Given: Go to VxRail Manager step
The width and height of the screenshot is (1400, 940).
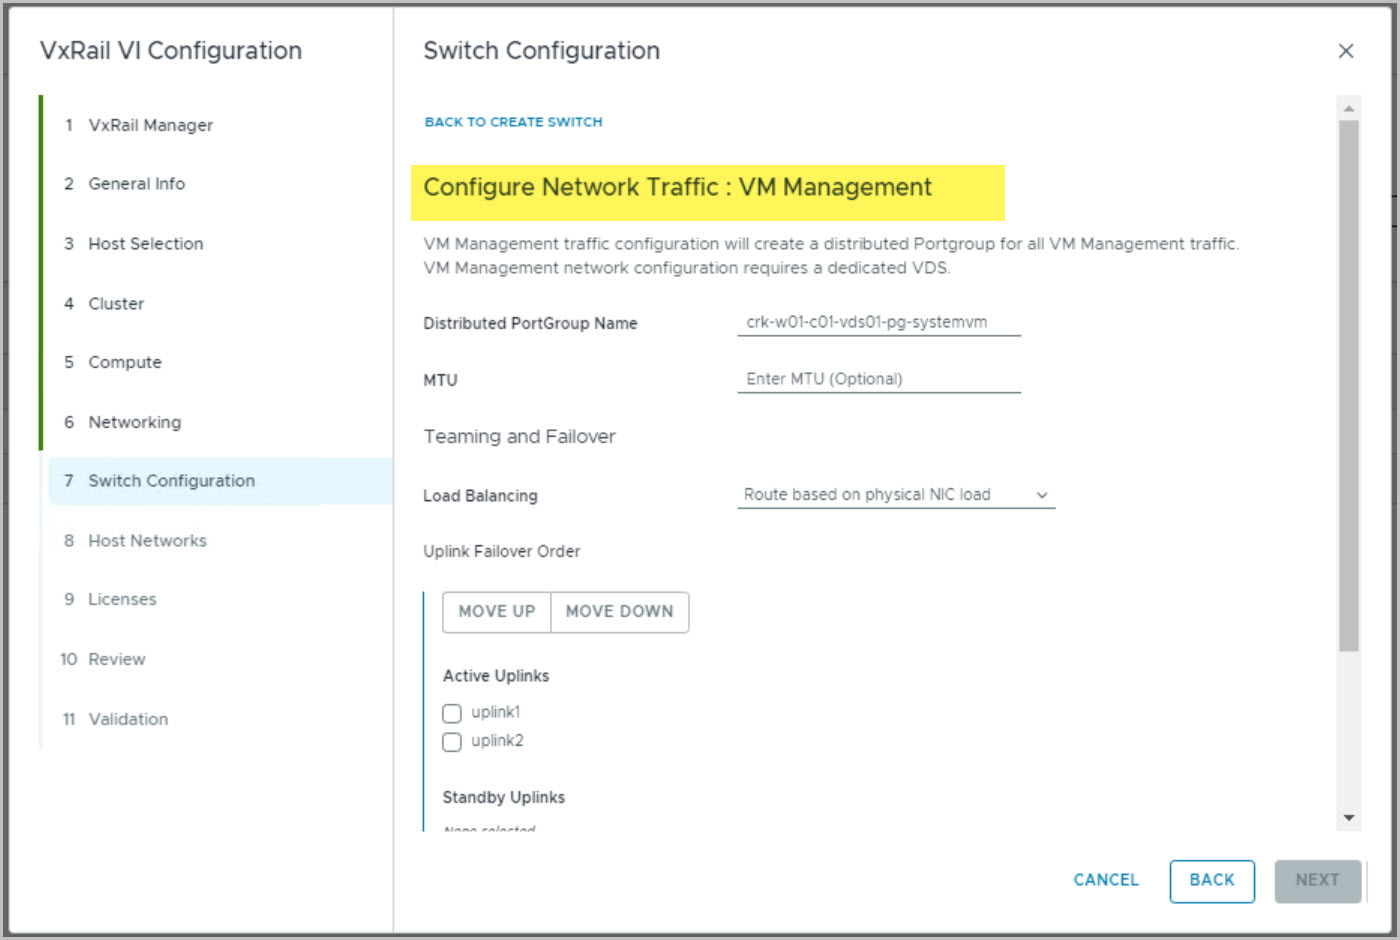Looking at the screenshot, I should (x=150, y=125).
